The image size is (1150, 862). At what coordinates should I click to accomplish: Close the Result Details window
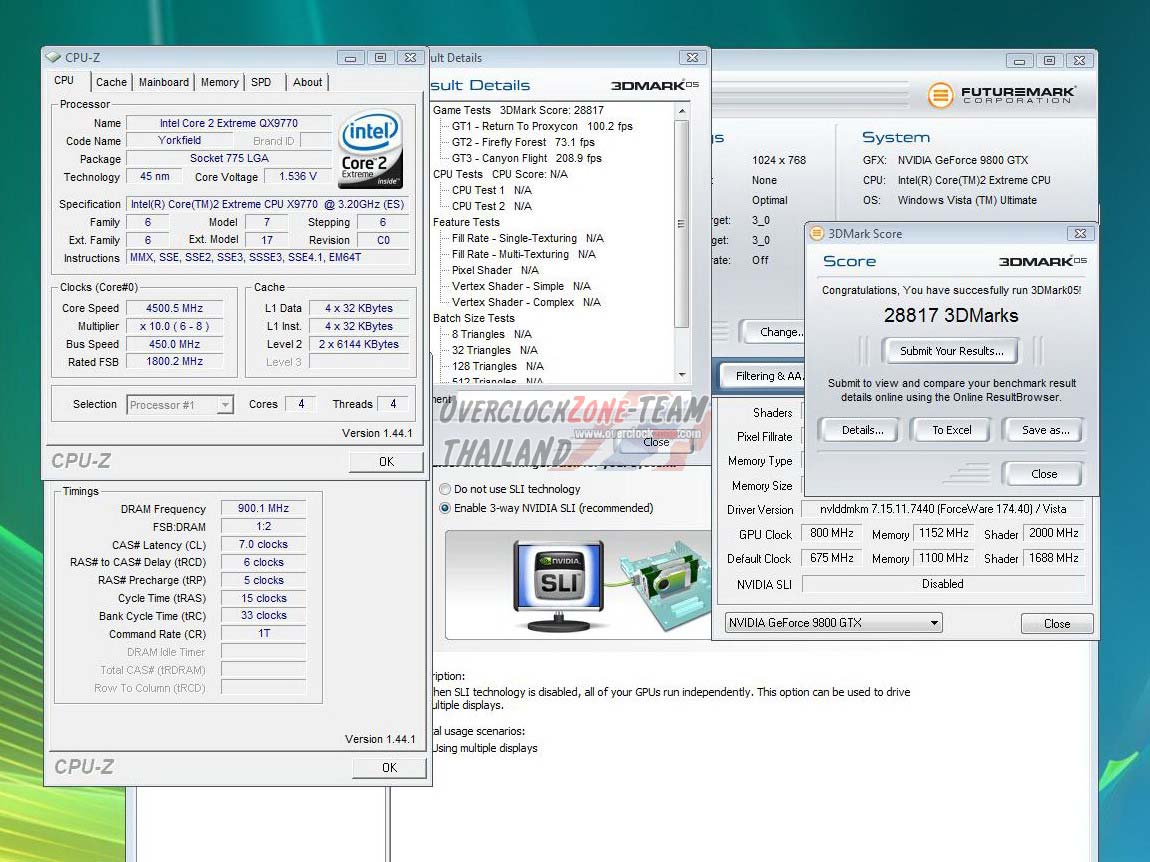[692, 57]
